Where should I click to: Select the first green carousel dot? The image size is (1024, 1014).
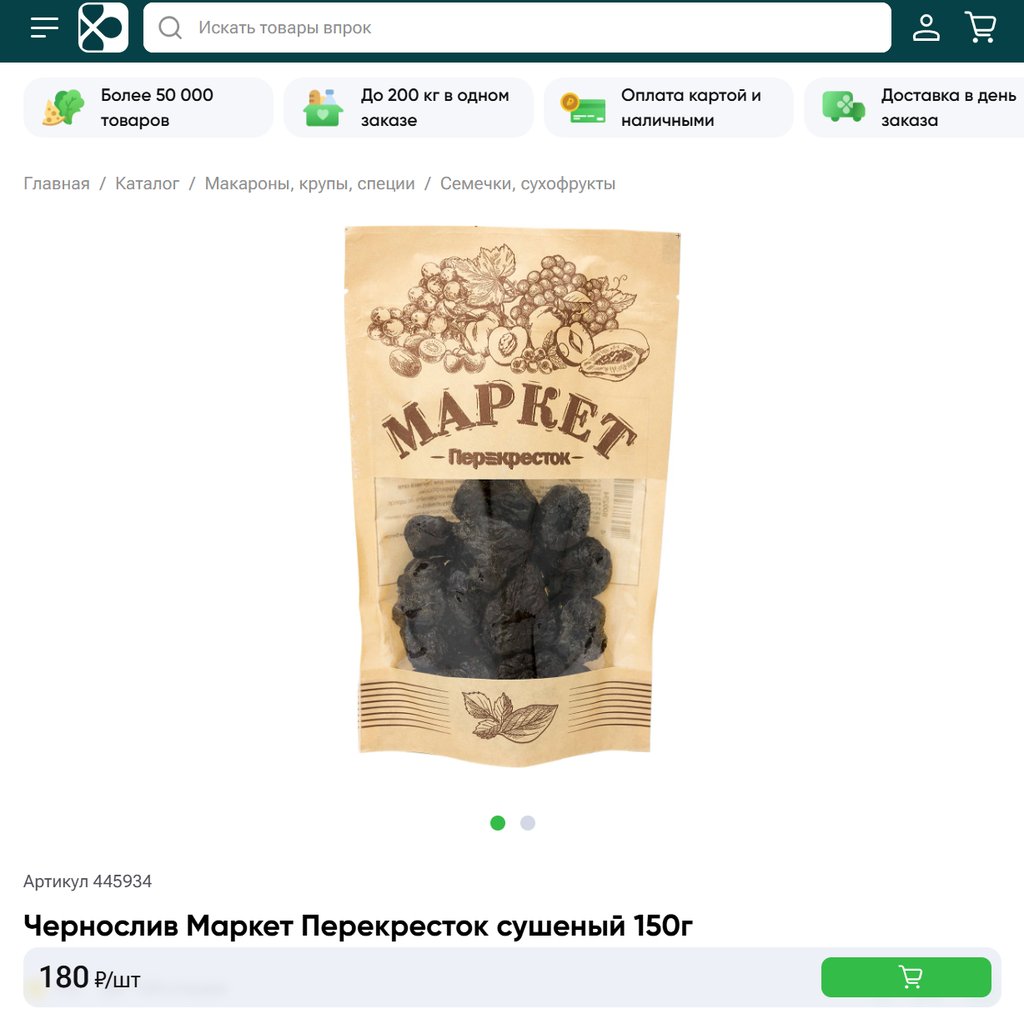click(498, 823)
